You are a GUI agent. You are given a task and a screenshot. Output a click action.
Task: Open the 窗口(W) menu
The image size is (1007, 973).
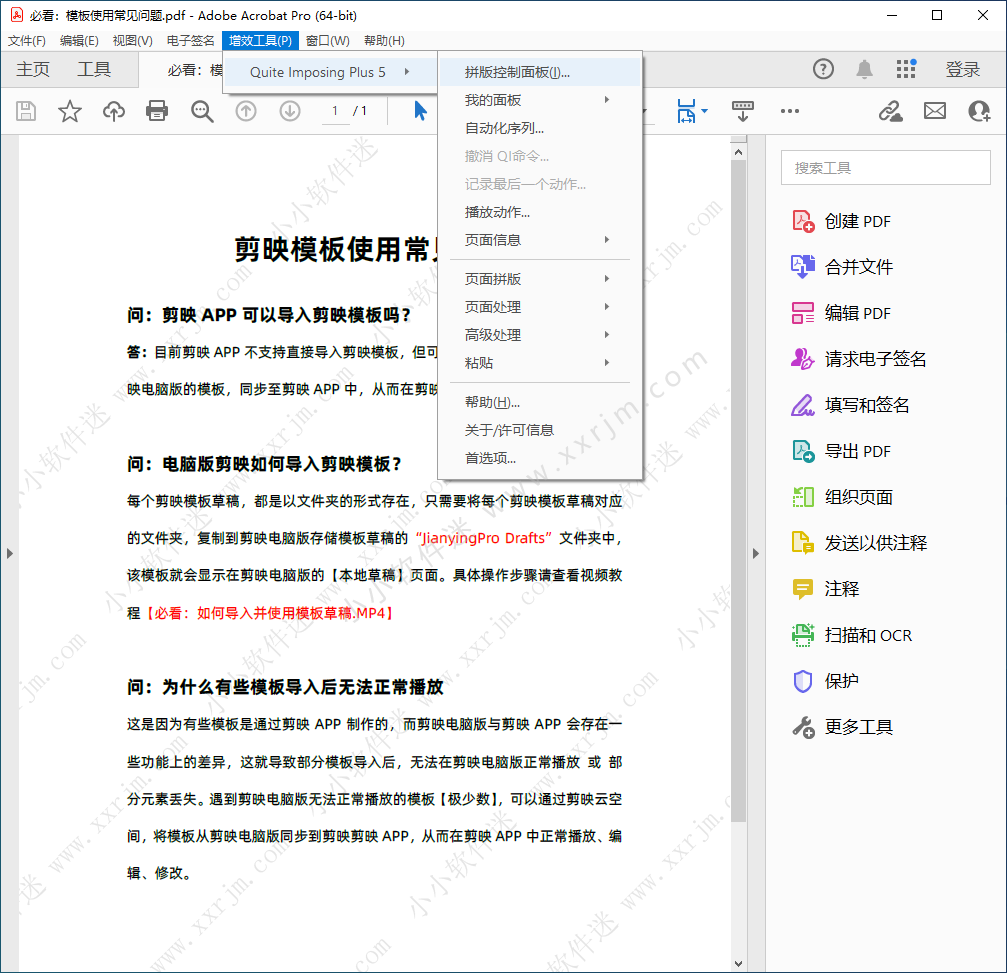click(x=327, y=41)
